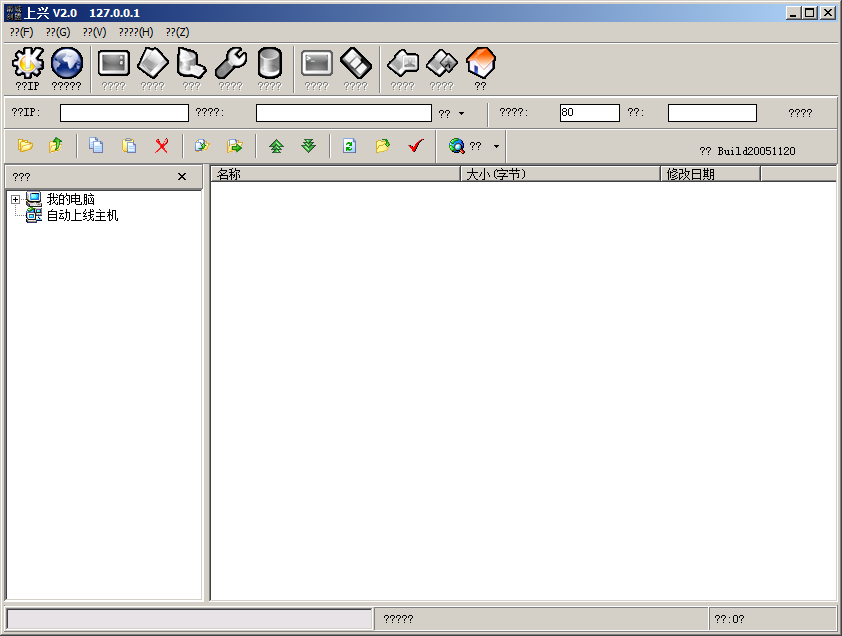The width and height of the screenshot is (842, 636).
Task: Close the left tree panel
Action: click(181, 177)
